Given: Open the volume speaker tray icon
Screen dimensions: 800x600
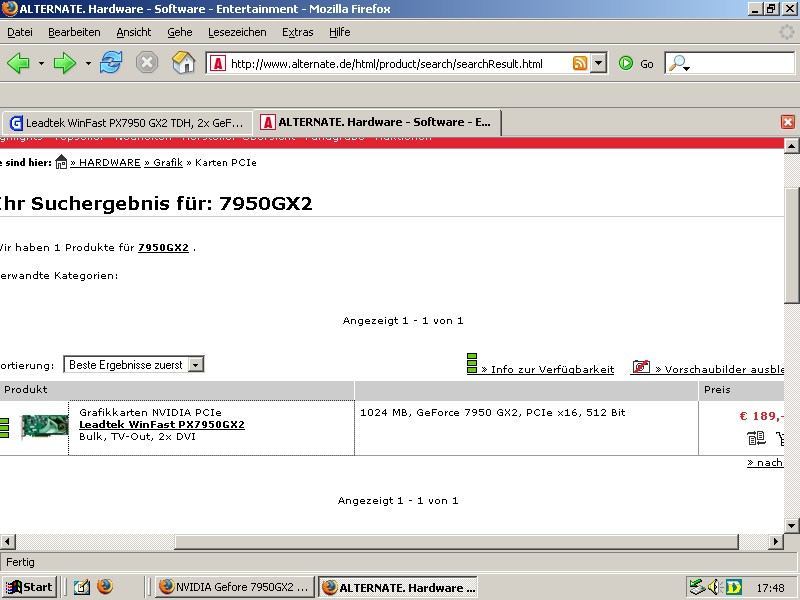Looking at the screenshot, I should click(713, 587).
